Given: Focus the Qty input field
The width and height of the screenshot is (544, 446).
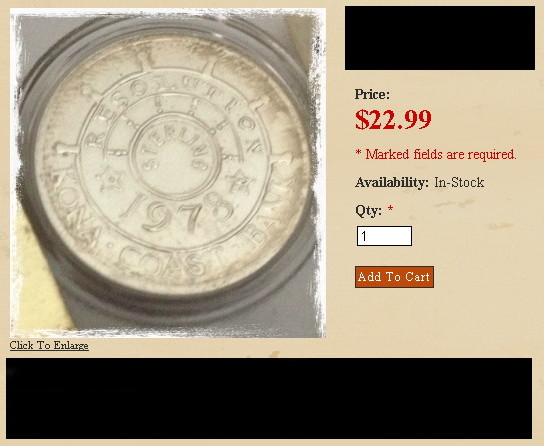Looking at the screenshot, I should (384, 236).
